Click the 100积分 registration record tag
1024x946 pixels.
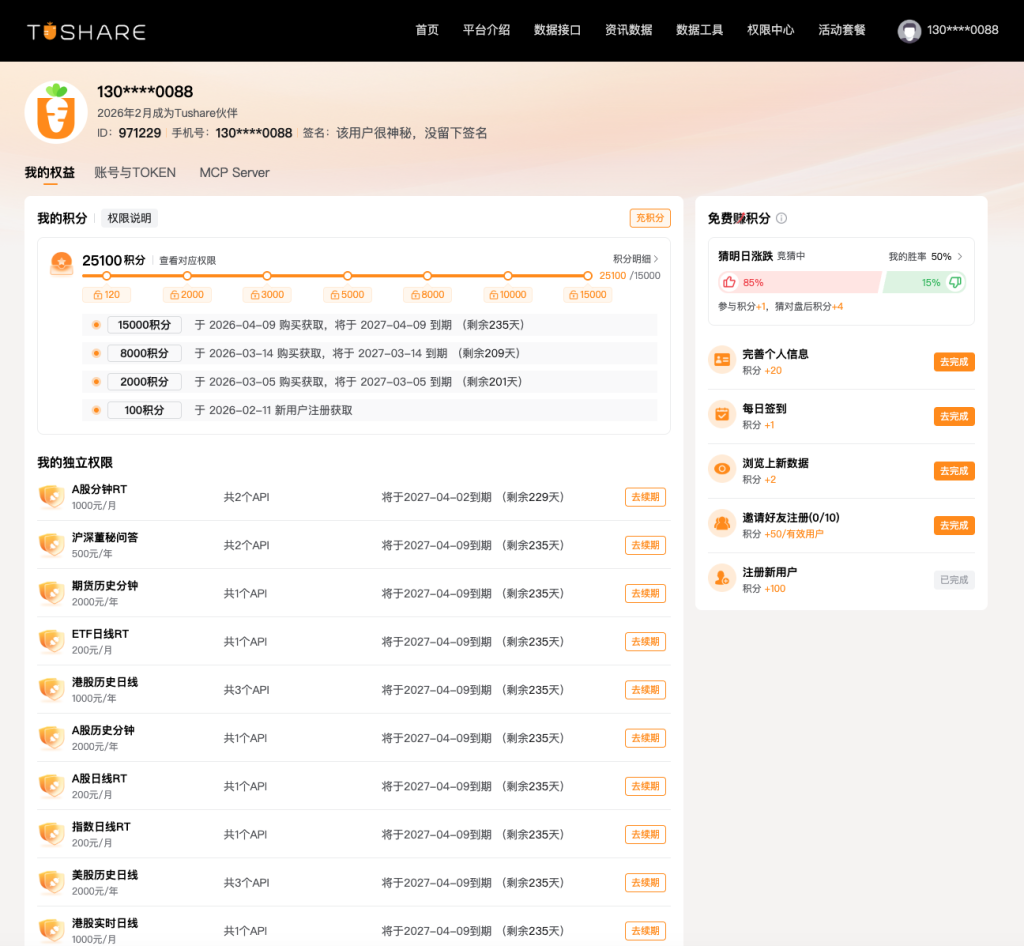144,410
